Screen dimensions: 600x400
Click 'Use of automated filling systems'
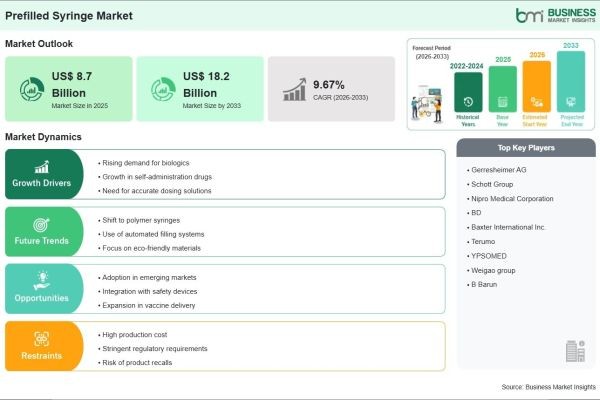153,234
